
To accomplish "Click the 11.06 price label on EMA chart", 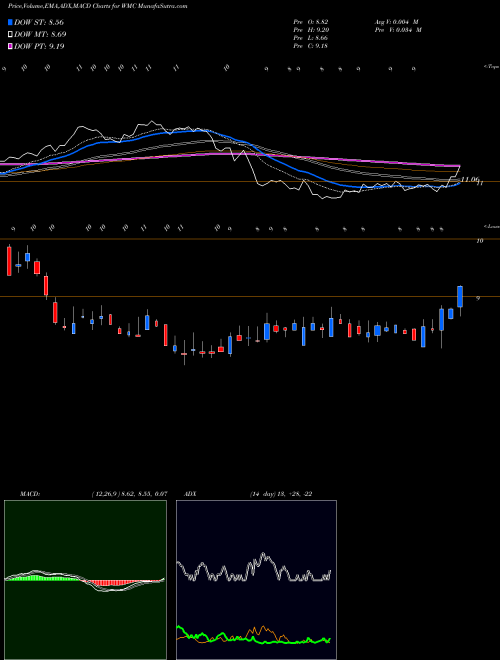I will pos(470,180).
